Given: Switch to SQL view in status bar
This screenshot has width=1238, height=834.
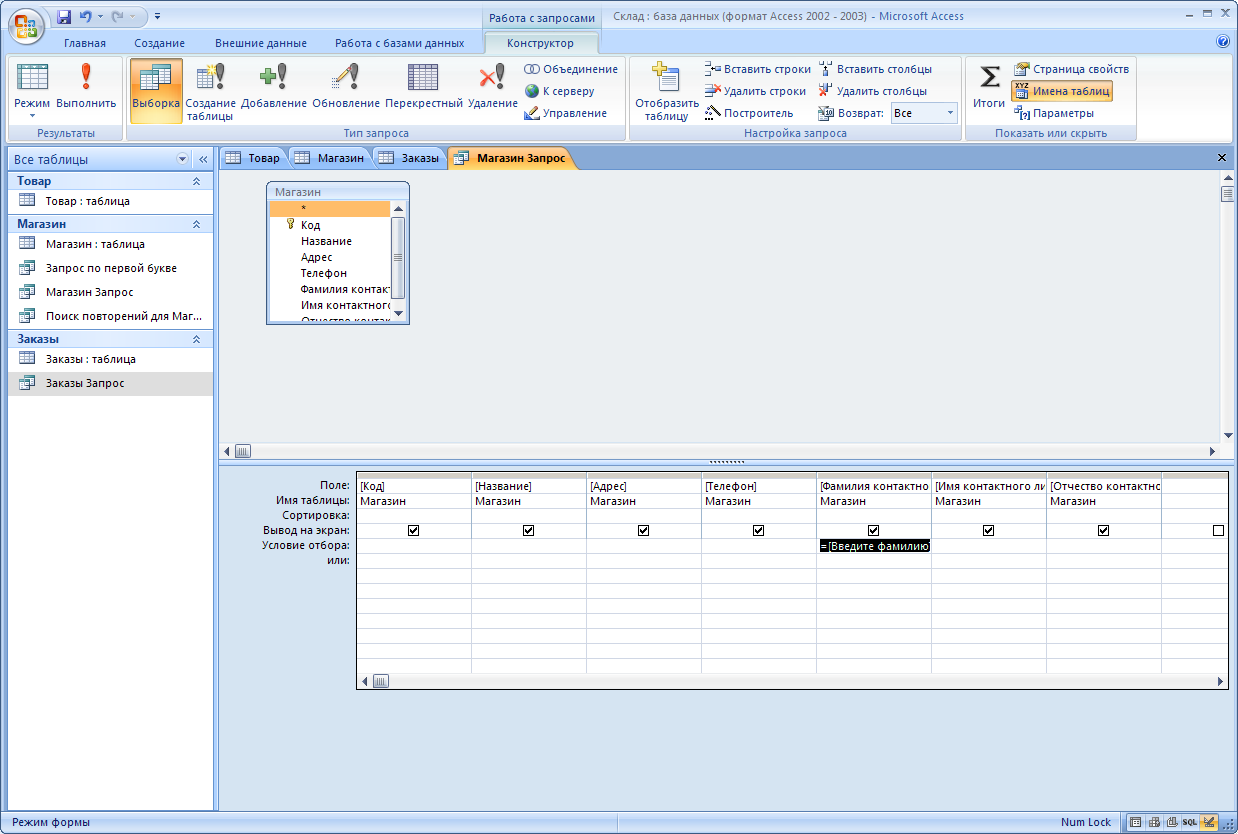Looking at the screenshot, I should [1190, 822].
